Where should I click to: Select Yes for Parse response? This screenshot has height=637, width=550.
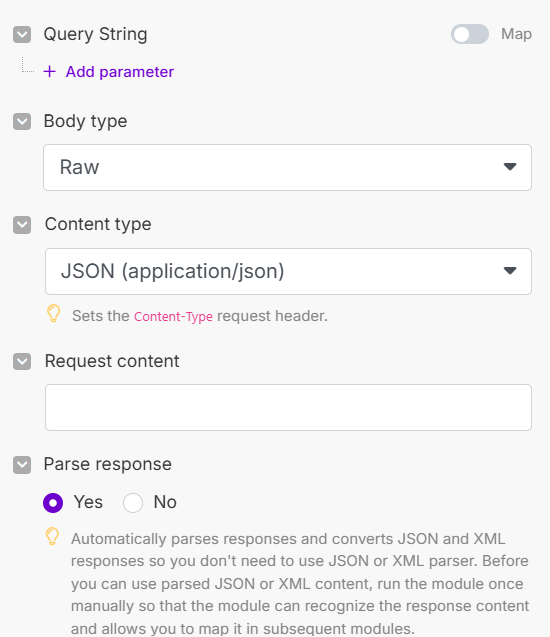[x=53, y=503]
